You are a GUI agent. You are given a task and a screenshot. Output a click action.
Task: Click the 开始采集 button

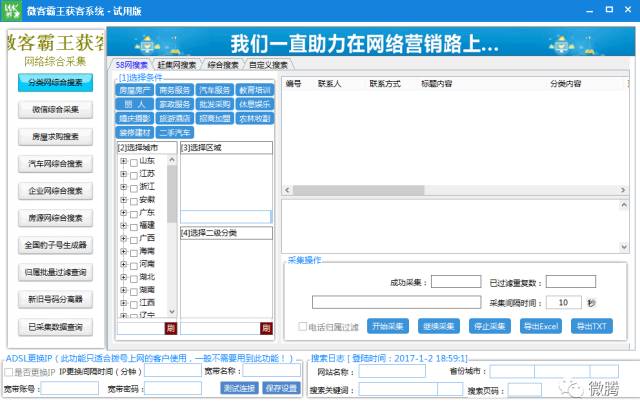pyautogui.click(x=388, y=326)
